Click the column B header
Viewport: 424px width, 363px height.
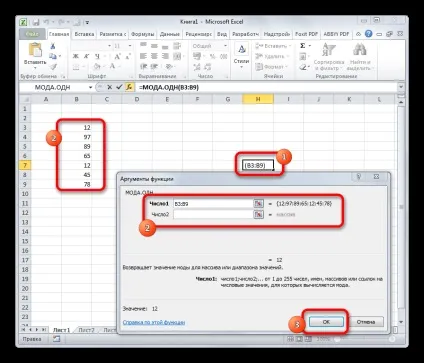[76, 99]
